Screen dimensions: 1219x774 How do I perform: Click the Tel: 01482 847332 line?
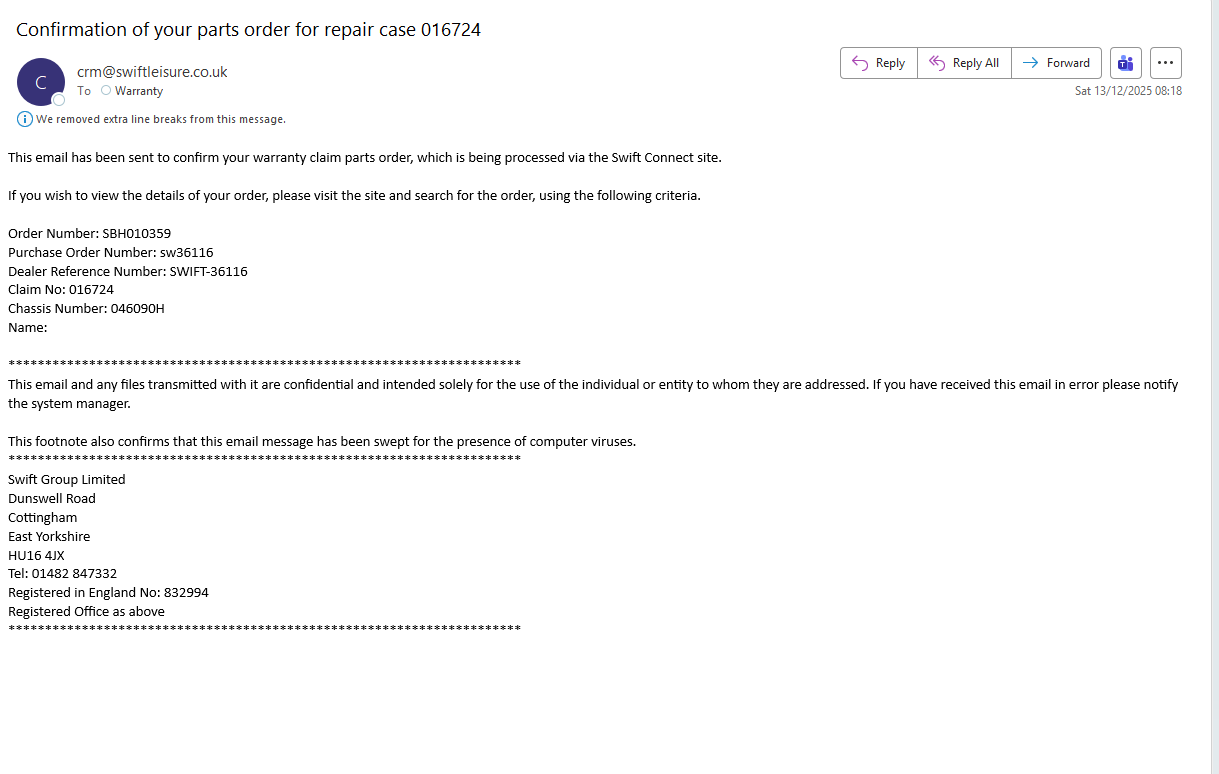coord(63,574)
